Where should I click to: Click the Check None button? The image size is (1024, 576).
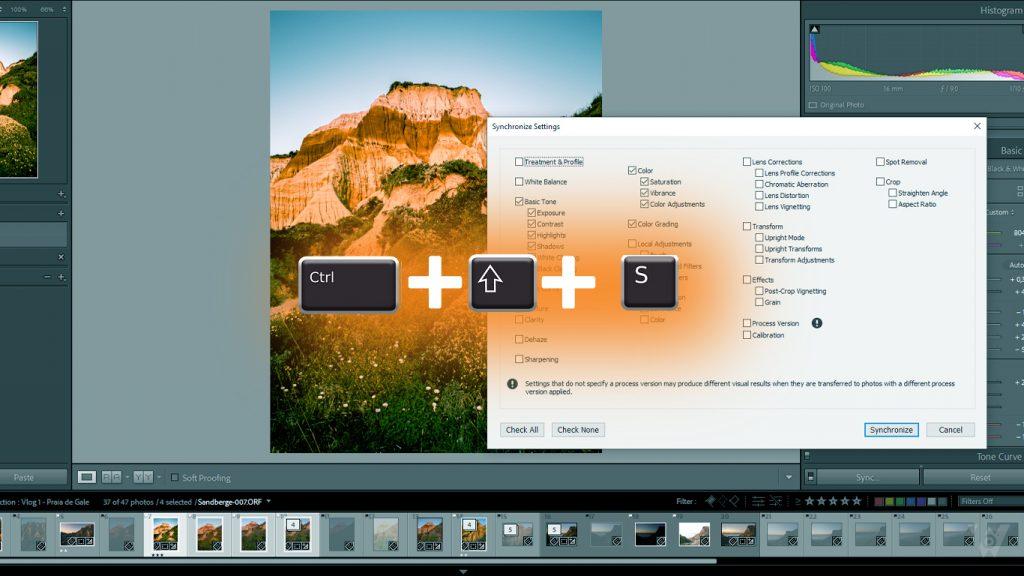click(x=578, y=430)
